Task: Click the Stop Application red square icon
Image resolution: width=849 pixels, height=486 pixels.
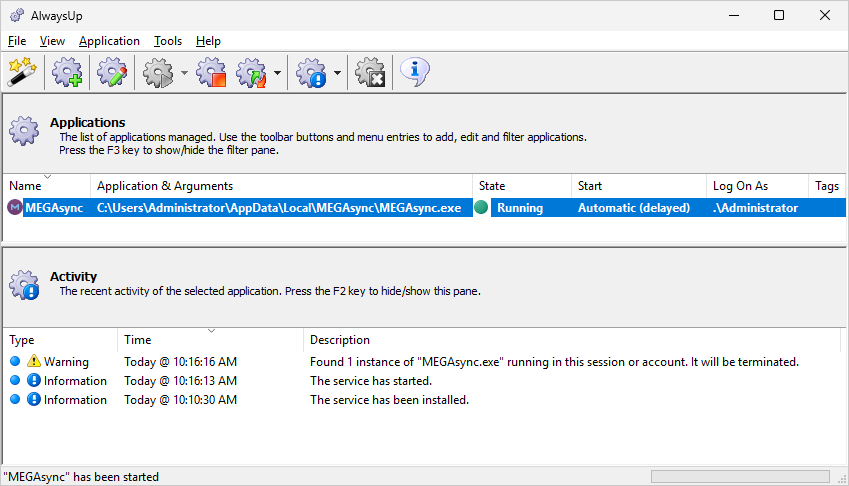Action: (211, 73)
